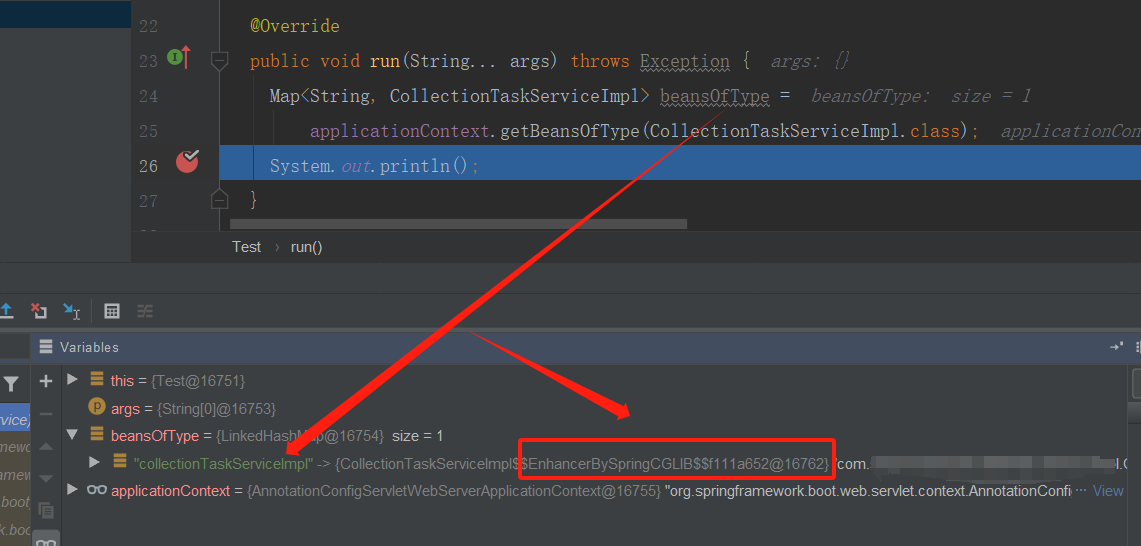The height and width of the screenshot is (546, 1141).
Task: Click the move watch down arrow
Action: [x=46, y=478]
